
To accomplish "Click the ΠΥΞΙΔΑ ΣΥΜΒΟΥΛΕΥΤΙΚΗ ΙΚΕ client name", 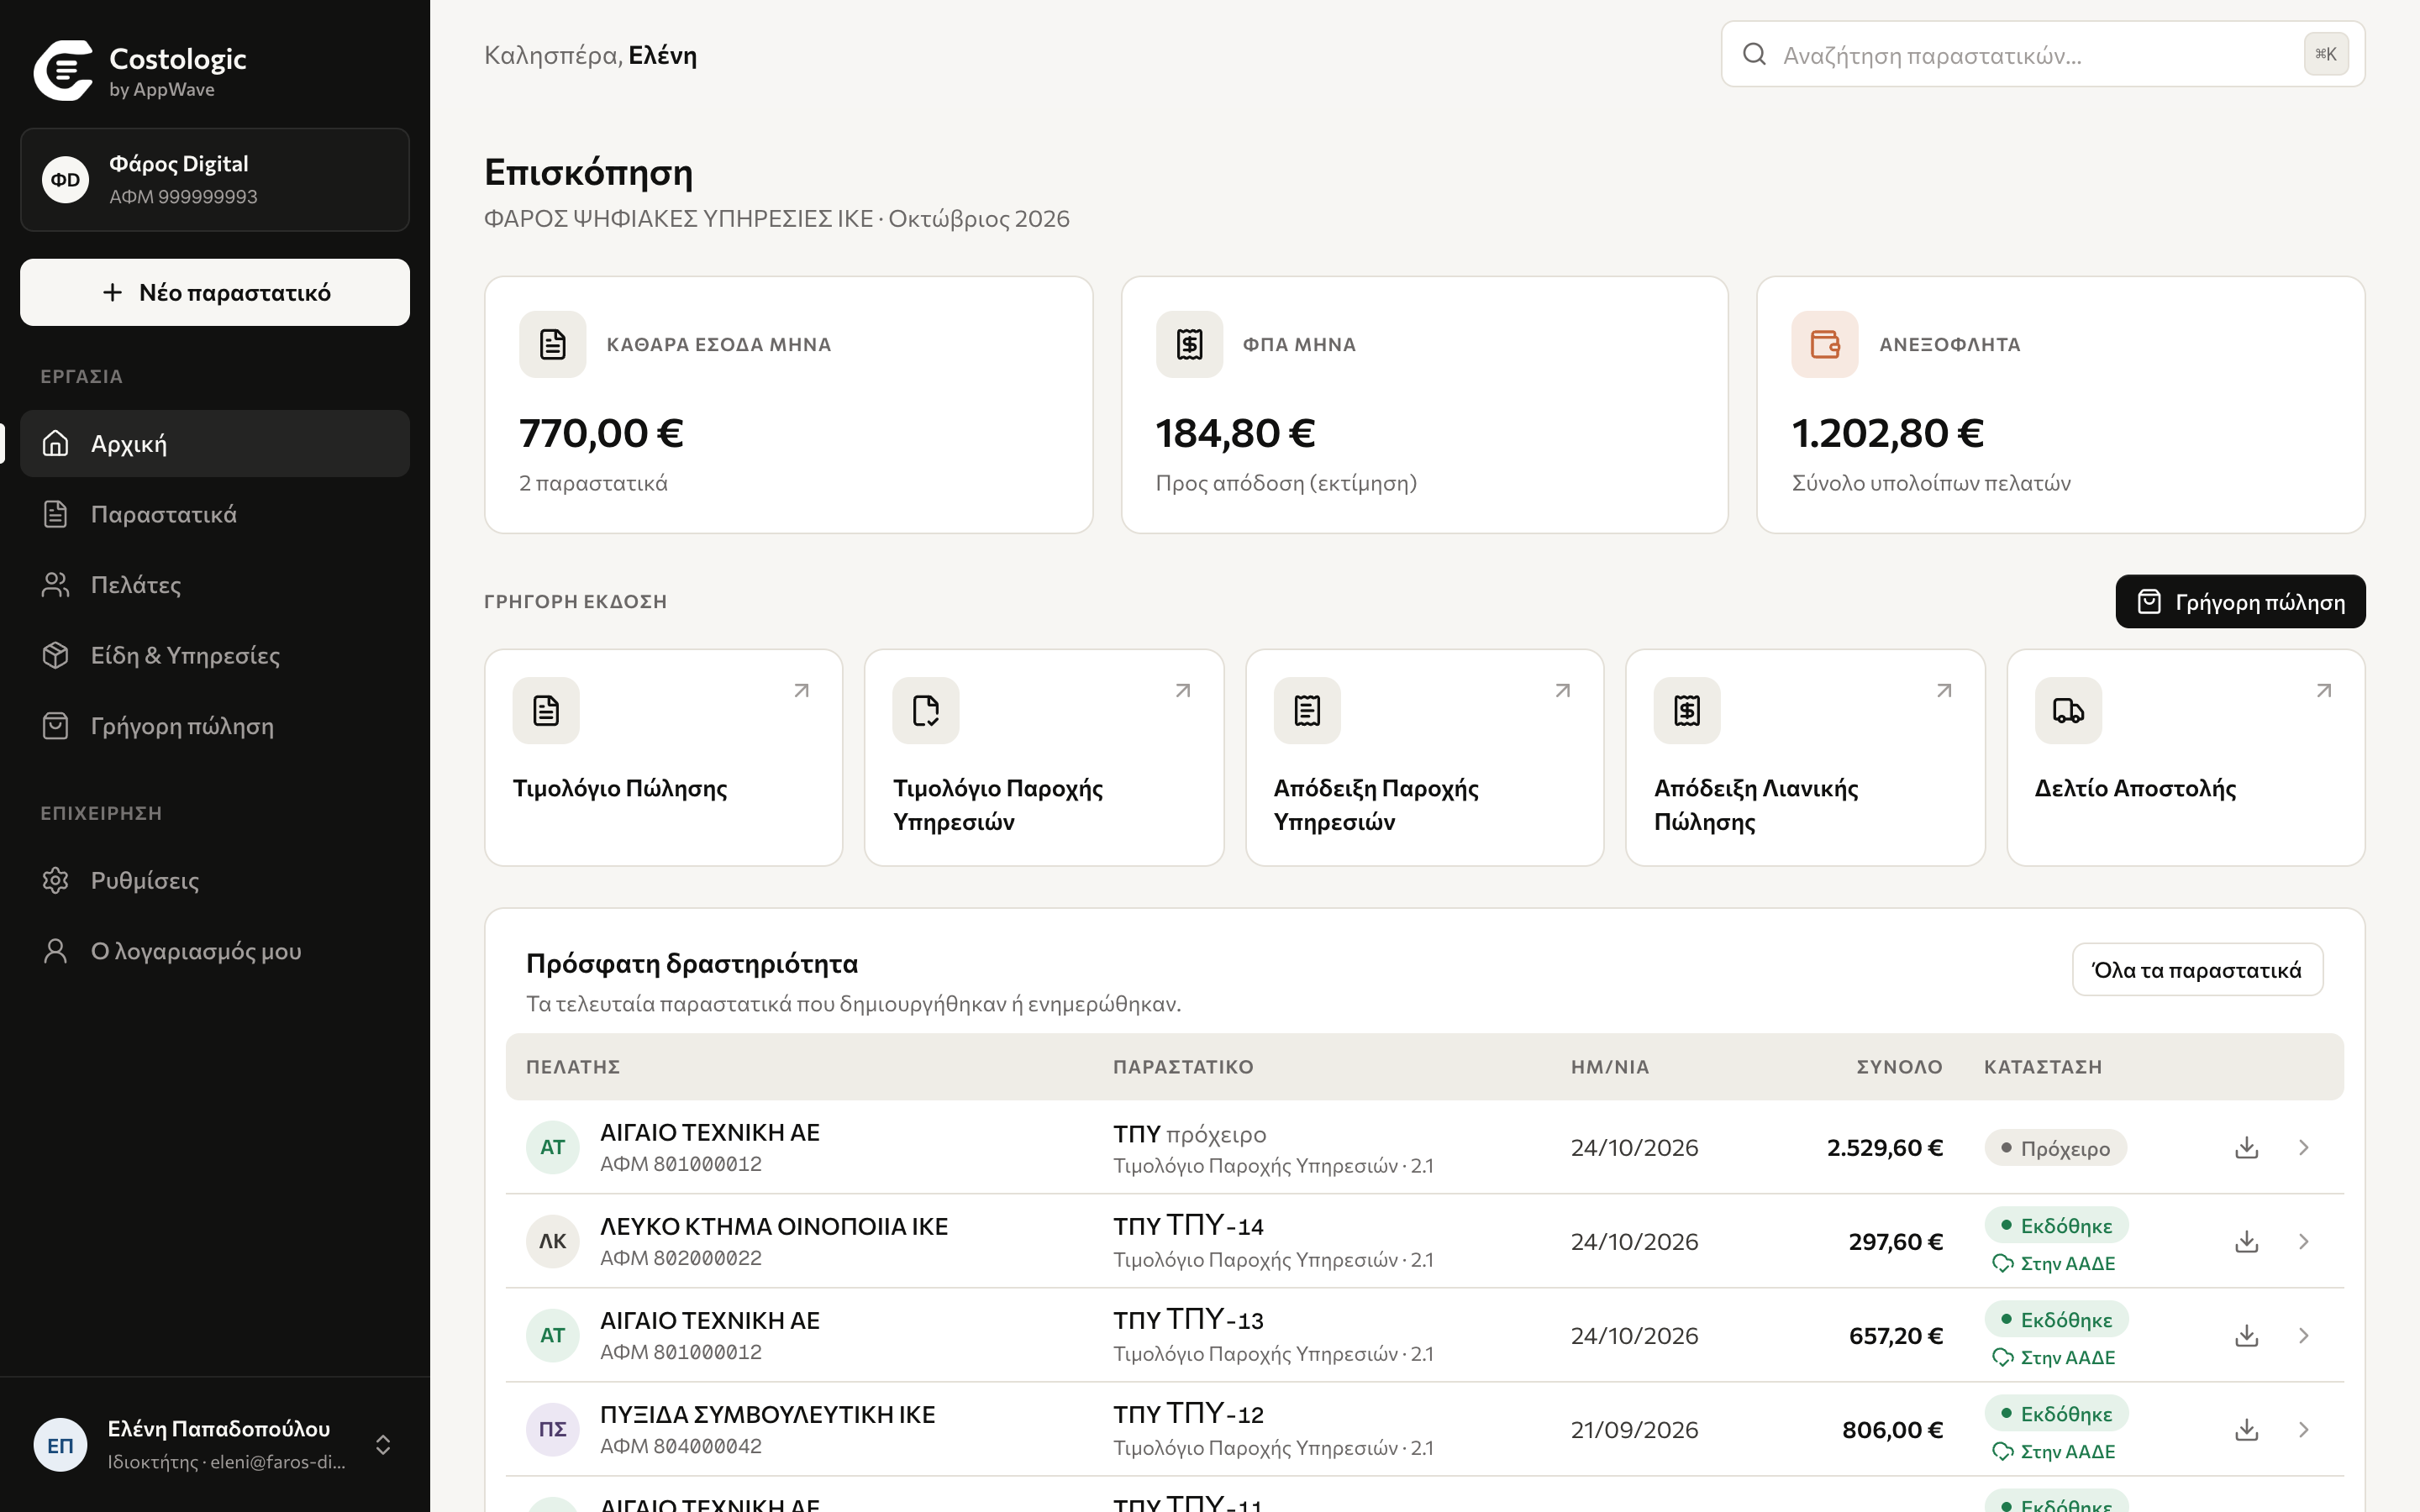I will [x=767, y=1414].
